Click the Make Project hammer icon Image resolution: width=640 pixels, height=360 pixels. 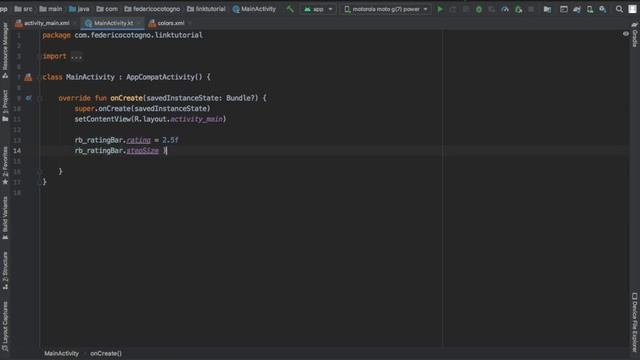pyautogui.click(x=290, y=9)
